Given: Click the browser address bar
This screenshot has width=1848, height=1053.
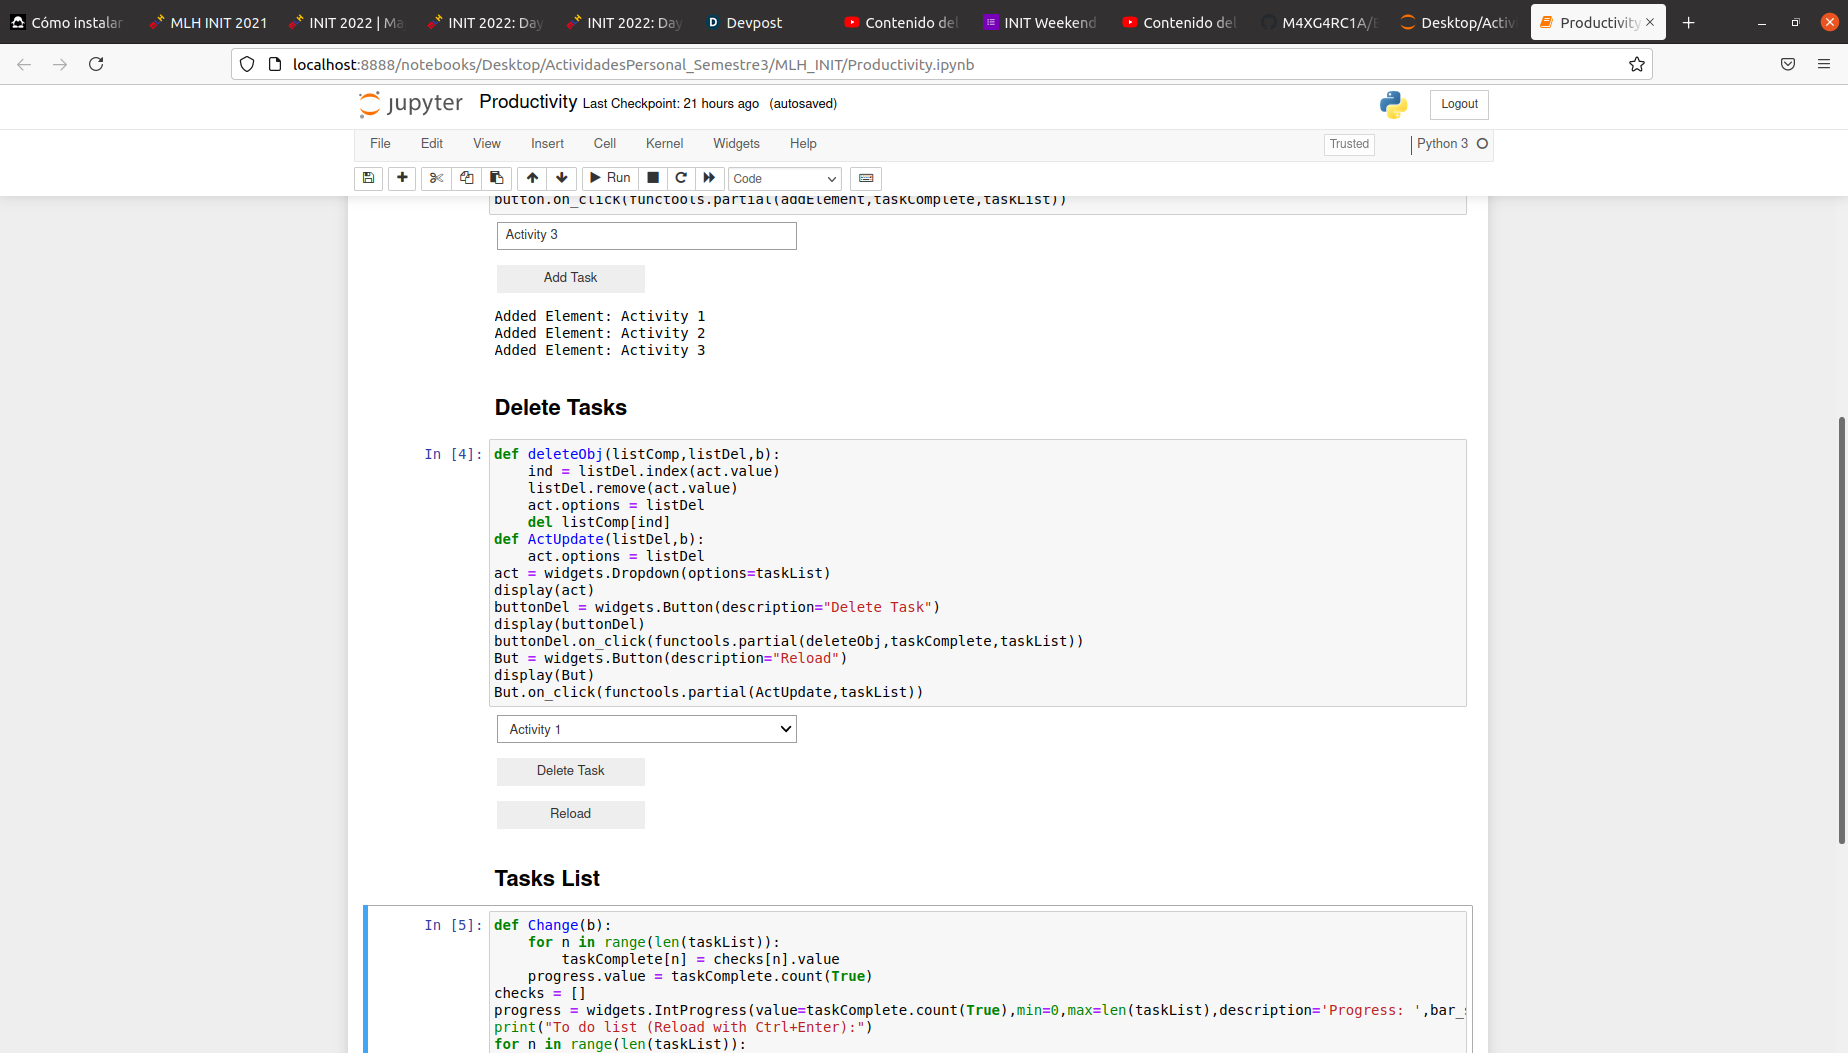Looking at the screenshot, I should [x=940, y=64].
